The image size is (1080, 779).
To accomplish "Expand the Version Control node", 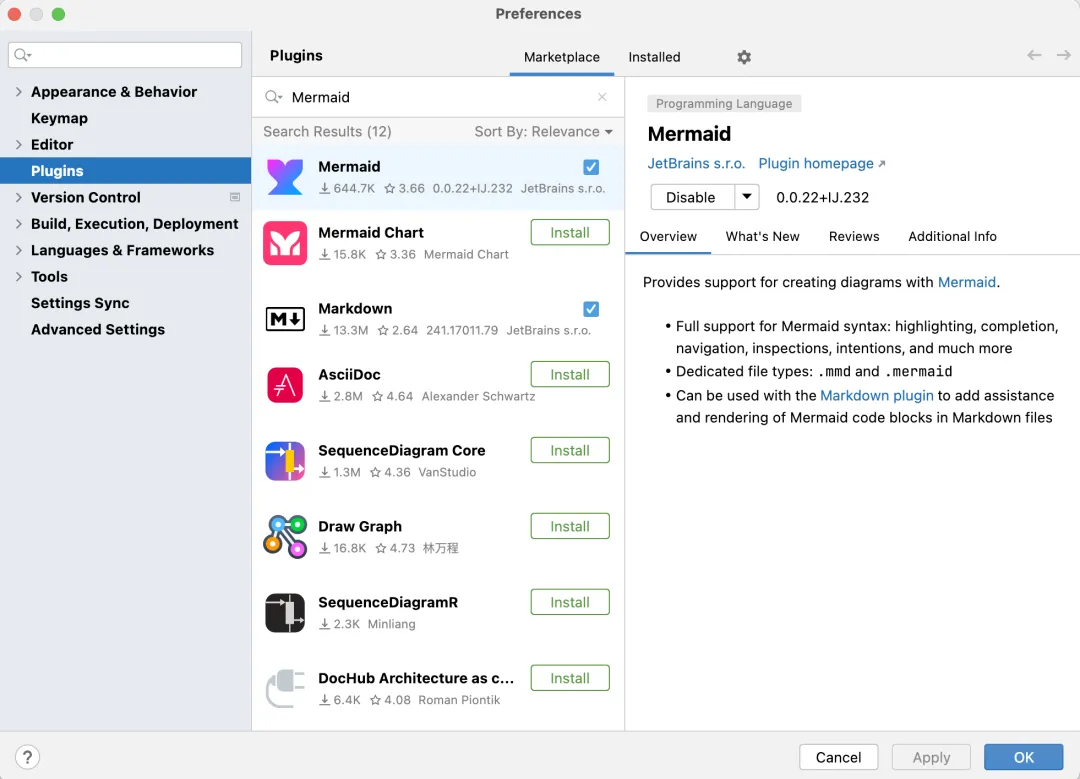I will pos(19,198).
